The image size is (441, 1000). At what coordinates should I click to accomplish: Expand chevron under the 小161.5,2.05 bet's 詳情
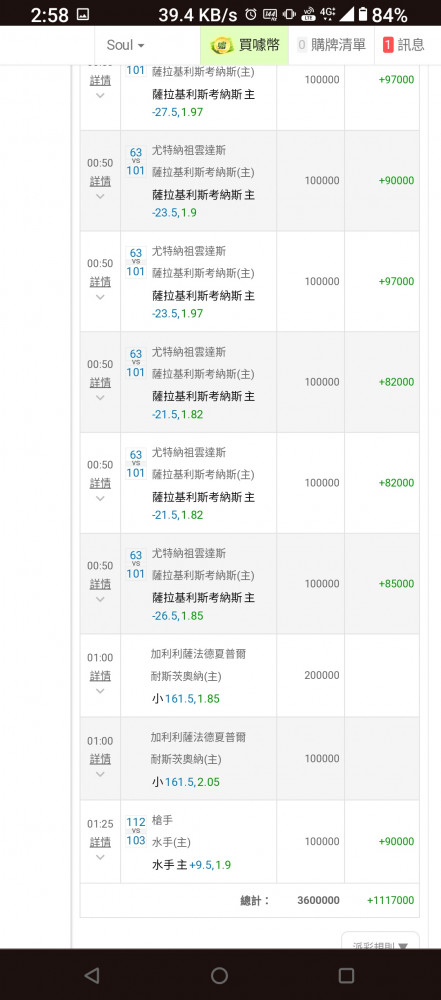pyautogui.click(x=100, y=774)
